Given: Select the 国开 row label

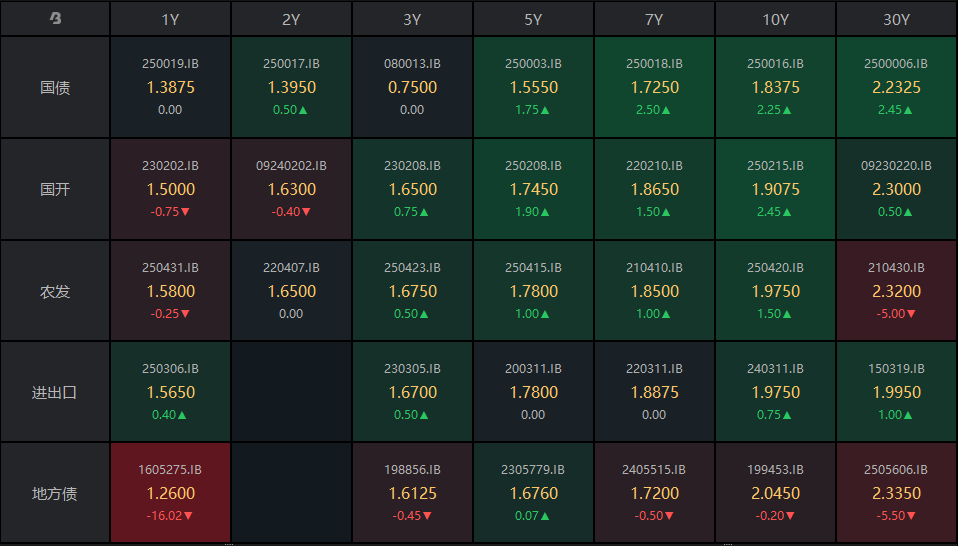Looking at the screenshot, I should tap(55, 189).
